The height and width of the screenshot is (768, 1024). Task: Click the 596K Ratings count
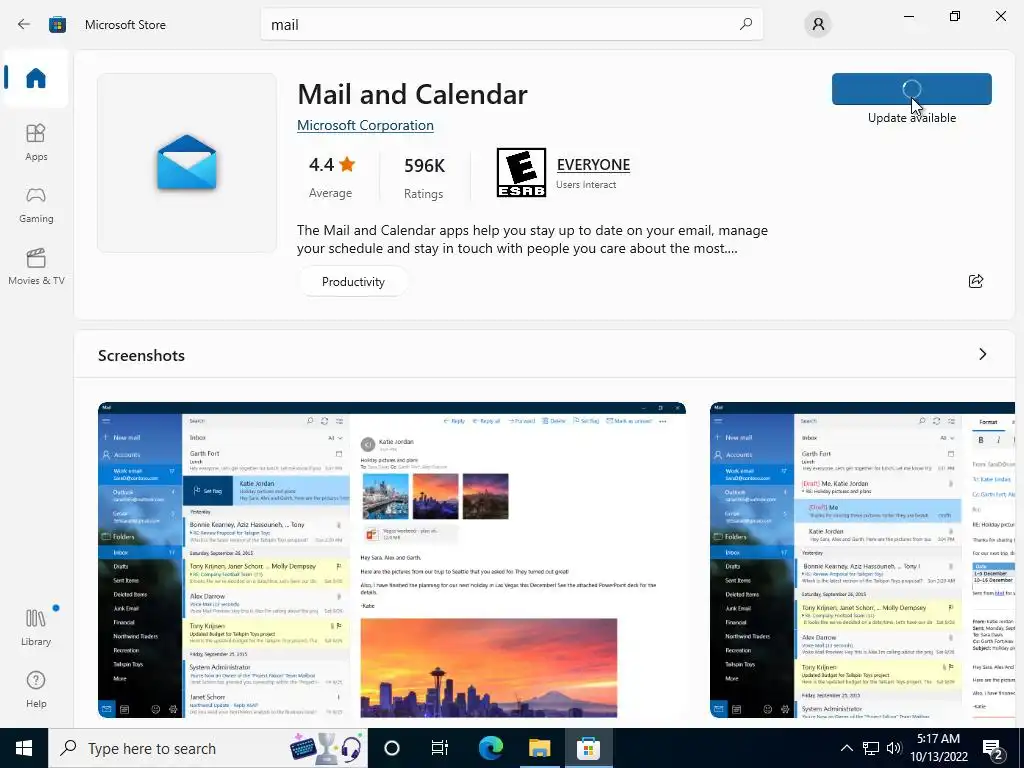(x=424, y=177)
